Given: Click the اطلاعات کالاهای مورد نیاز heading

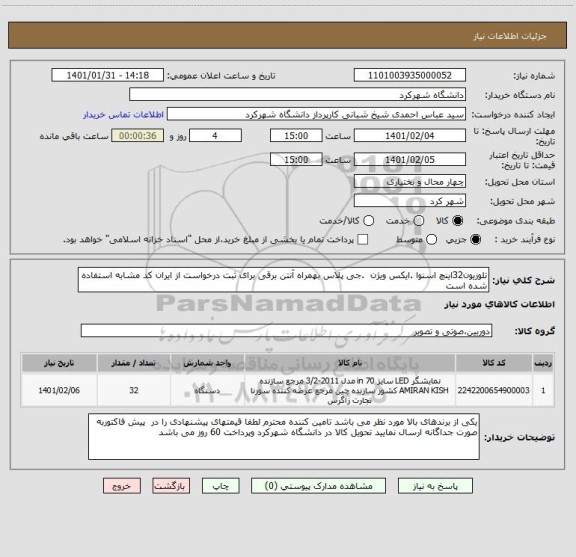Looking at the screenshot, I should [500, 304].
